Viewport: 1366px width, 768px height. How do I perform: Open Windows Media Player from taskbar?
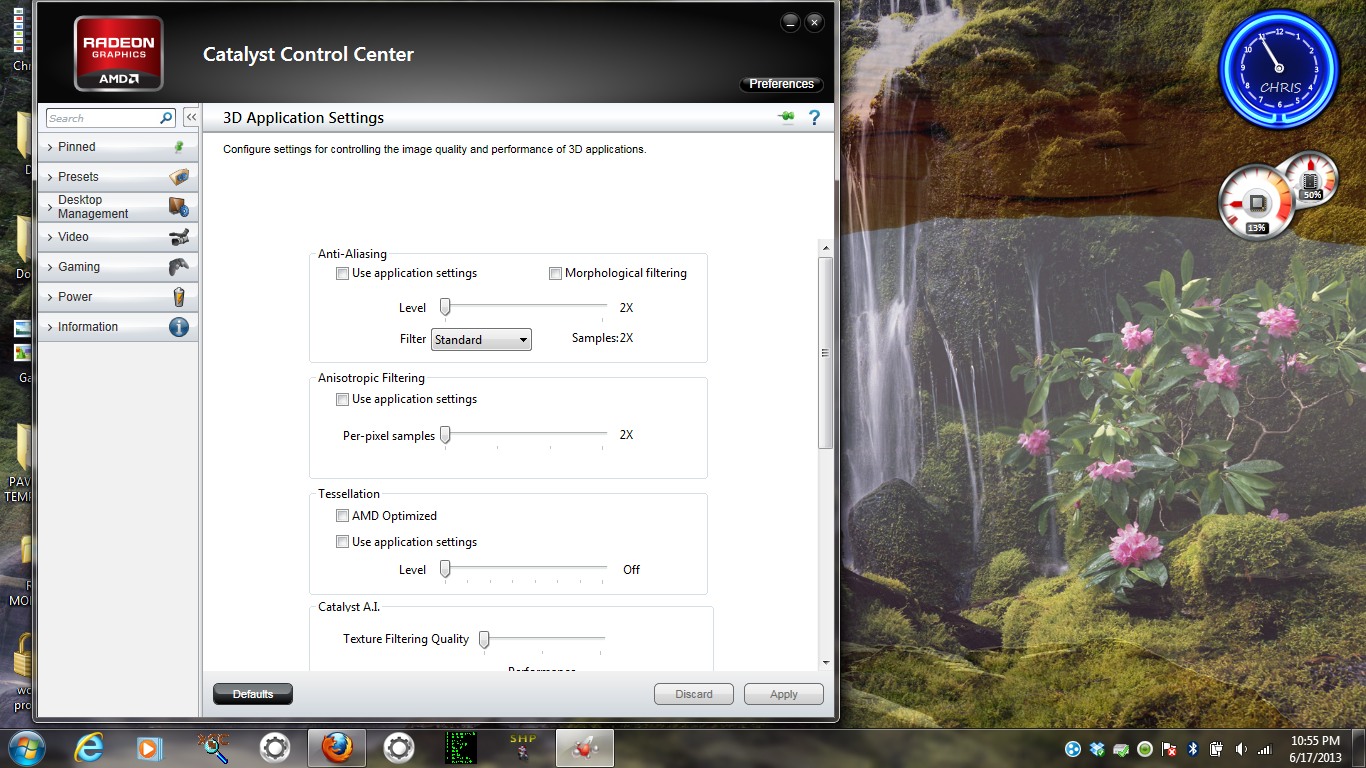[149, 748]
